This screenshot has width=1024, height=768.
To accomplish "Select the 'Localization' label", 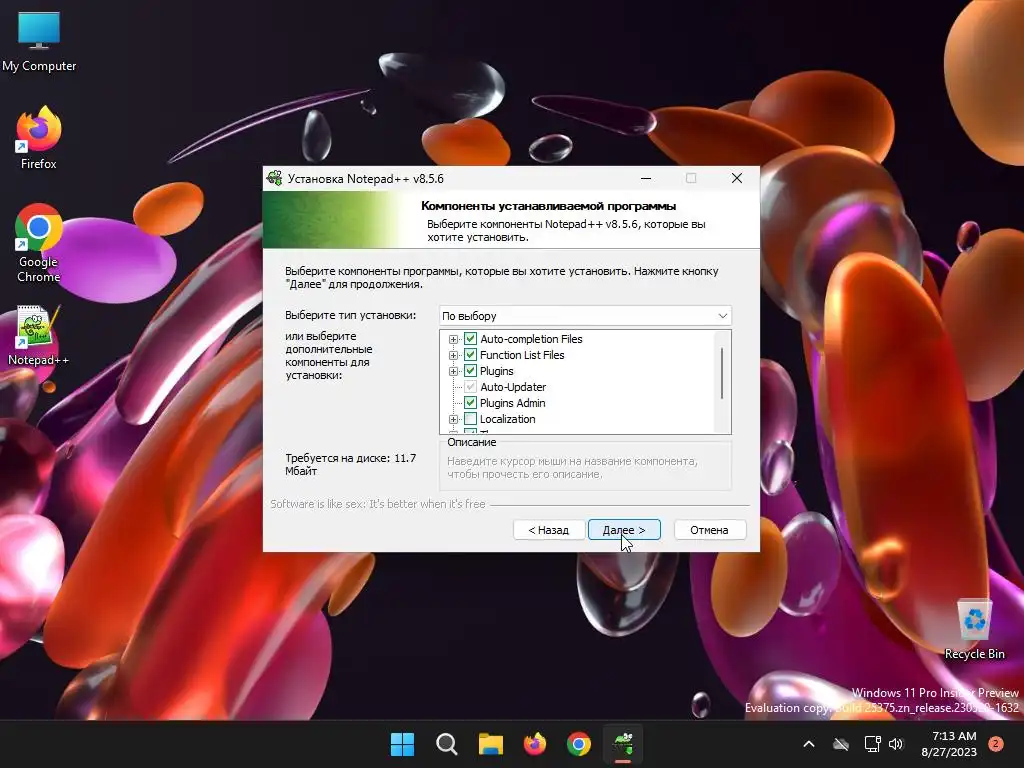I will pyautogui.click(x=507, y=419).
